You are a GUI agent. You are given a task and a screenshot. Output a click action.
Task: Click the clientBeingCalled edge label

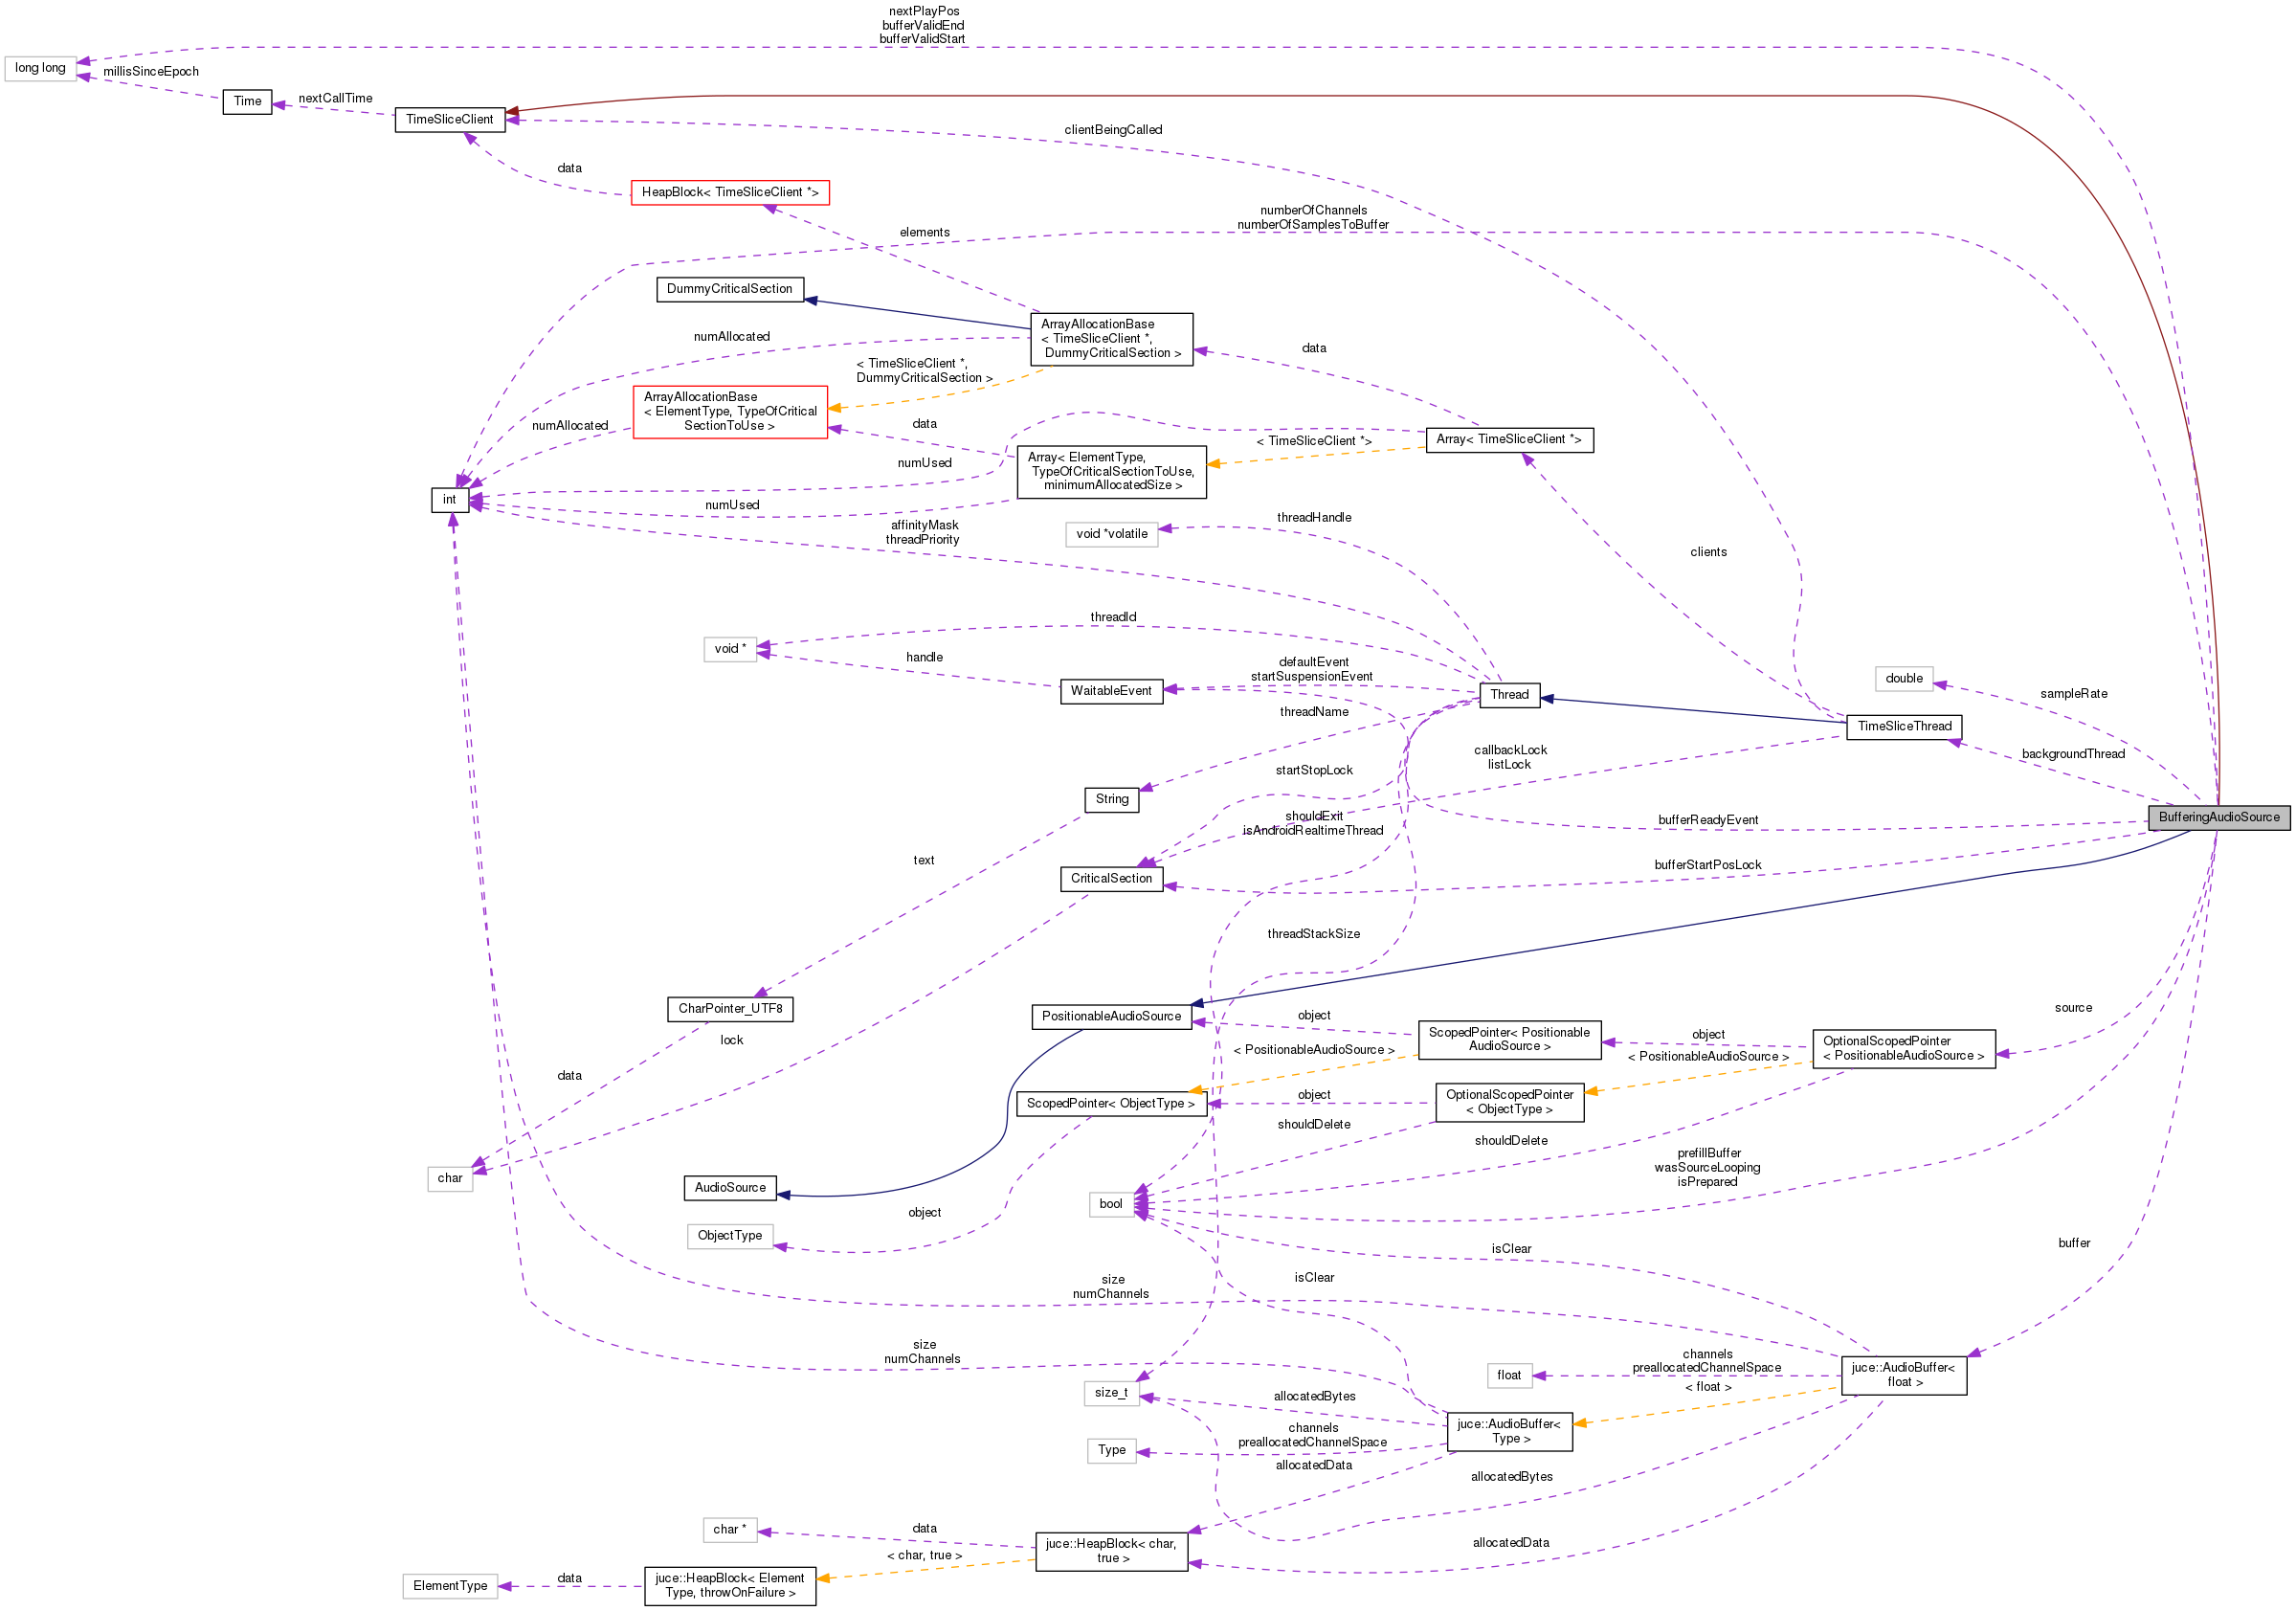[1113, 130]
